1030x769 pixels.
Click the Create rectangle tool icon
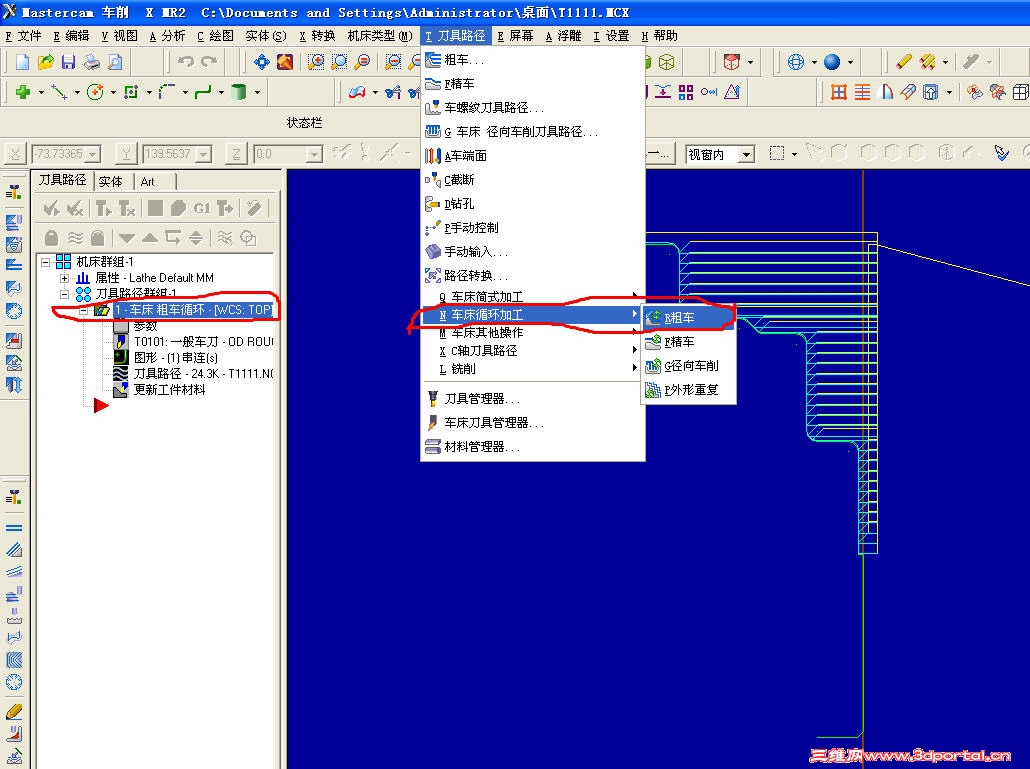pos(131,93)
